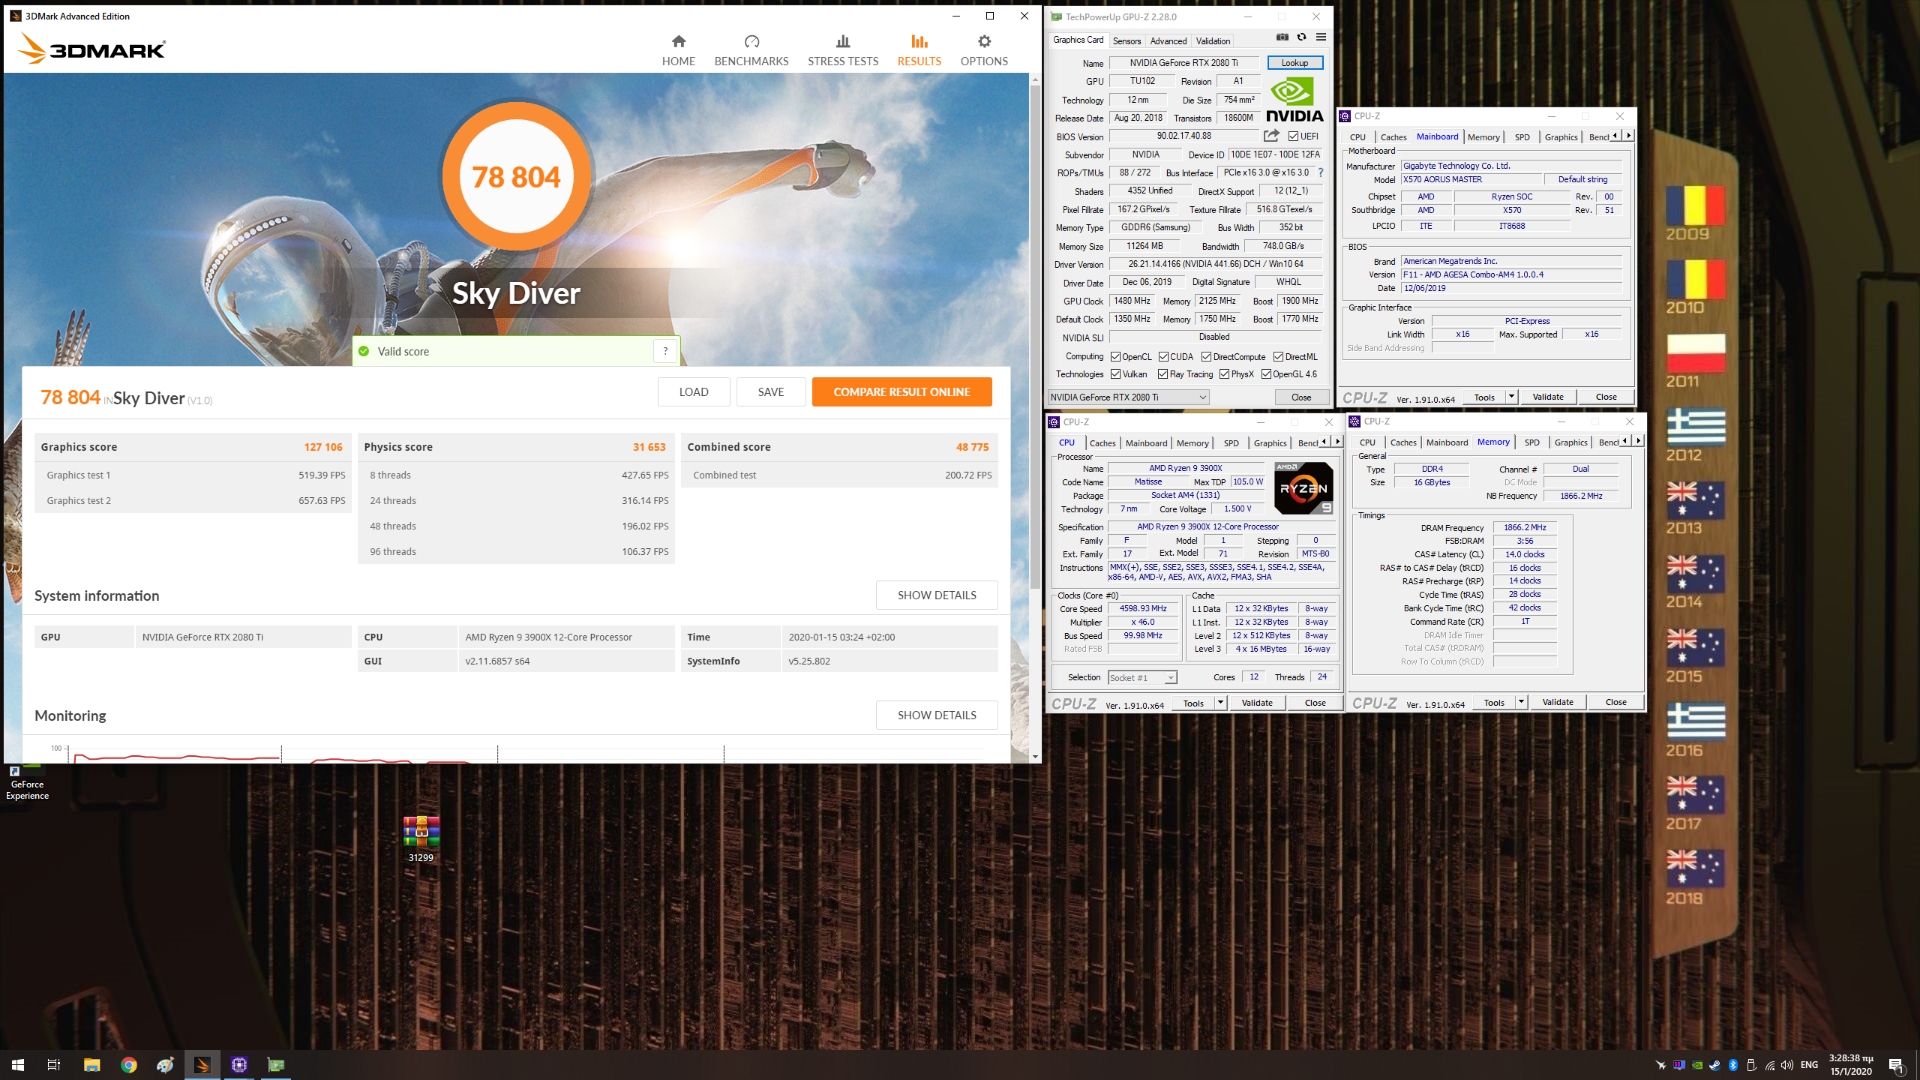1920x1080 pixels.
Task: Click the Bus Interface question mark in GPU-Z
Action: tap(1320, 173)
